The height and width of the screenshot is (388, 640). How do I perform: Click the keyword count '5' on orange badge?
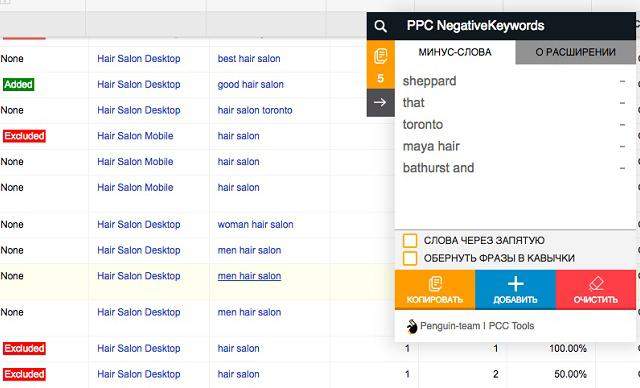[380, 78]
